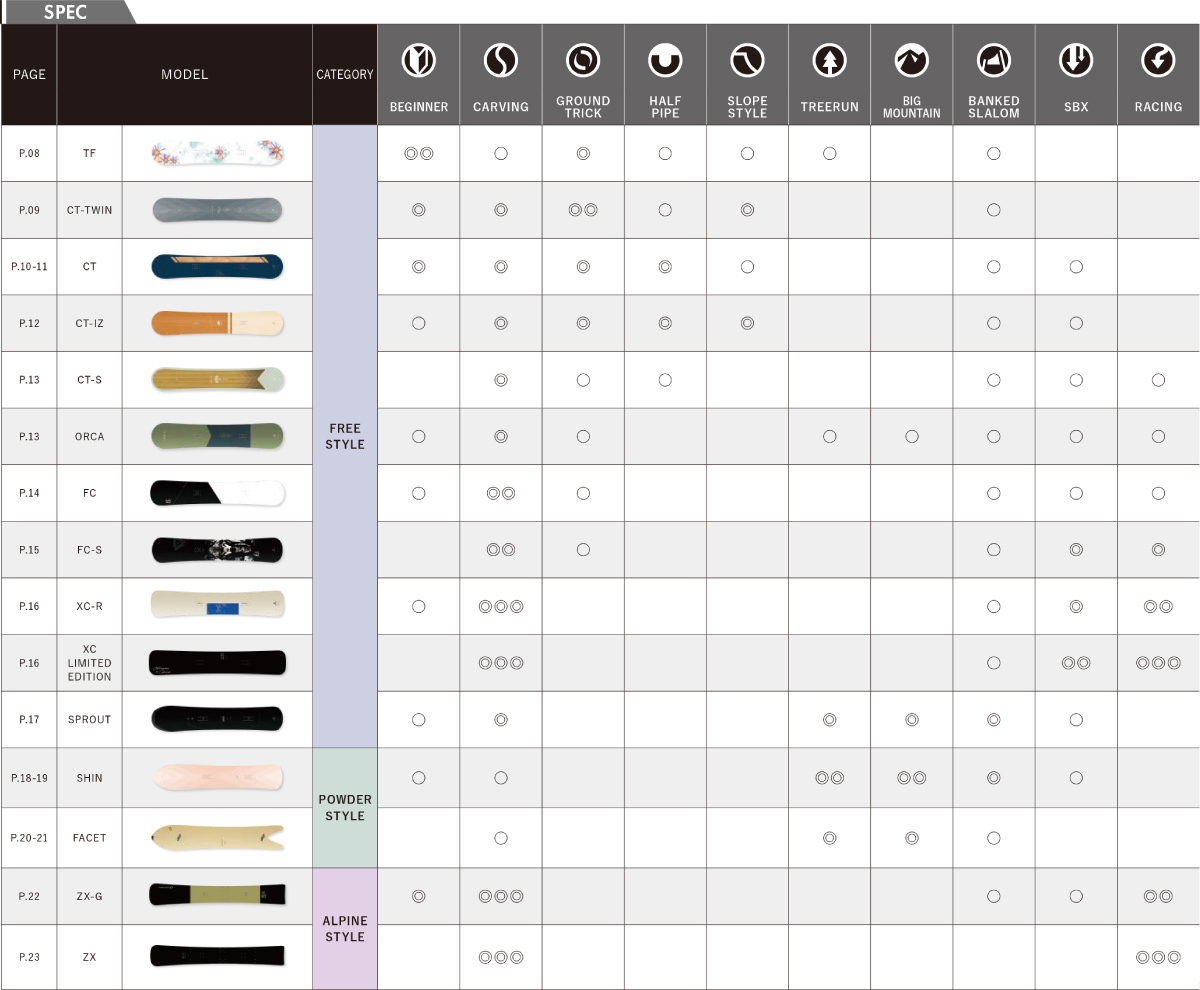This screenshot has width=1200, height=990.
Task: Click the CT-IZ orange snowboard thumbnail
Action: tap(217, 323)
